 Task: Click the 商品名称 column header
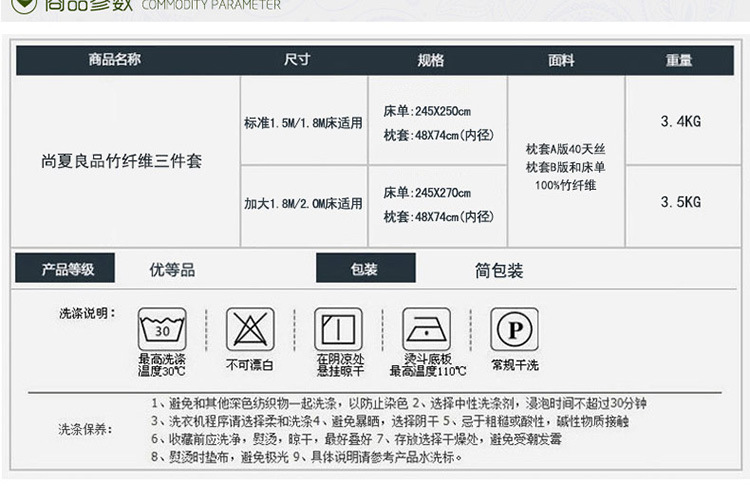115,60
